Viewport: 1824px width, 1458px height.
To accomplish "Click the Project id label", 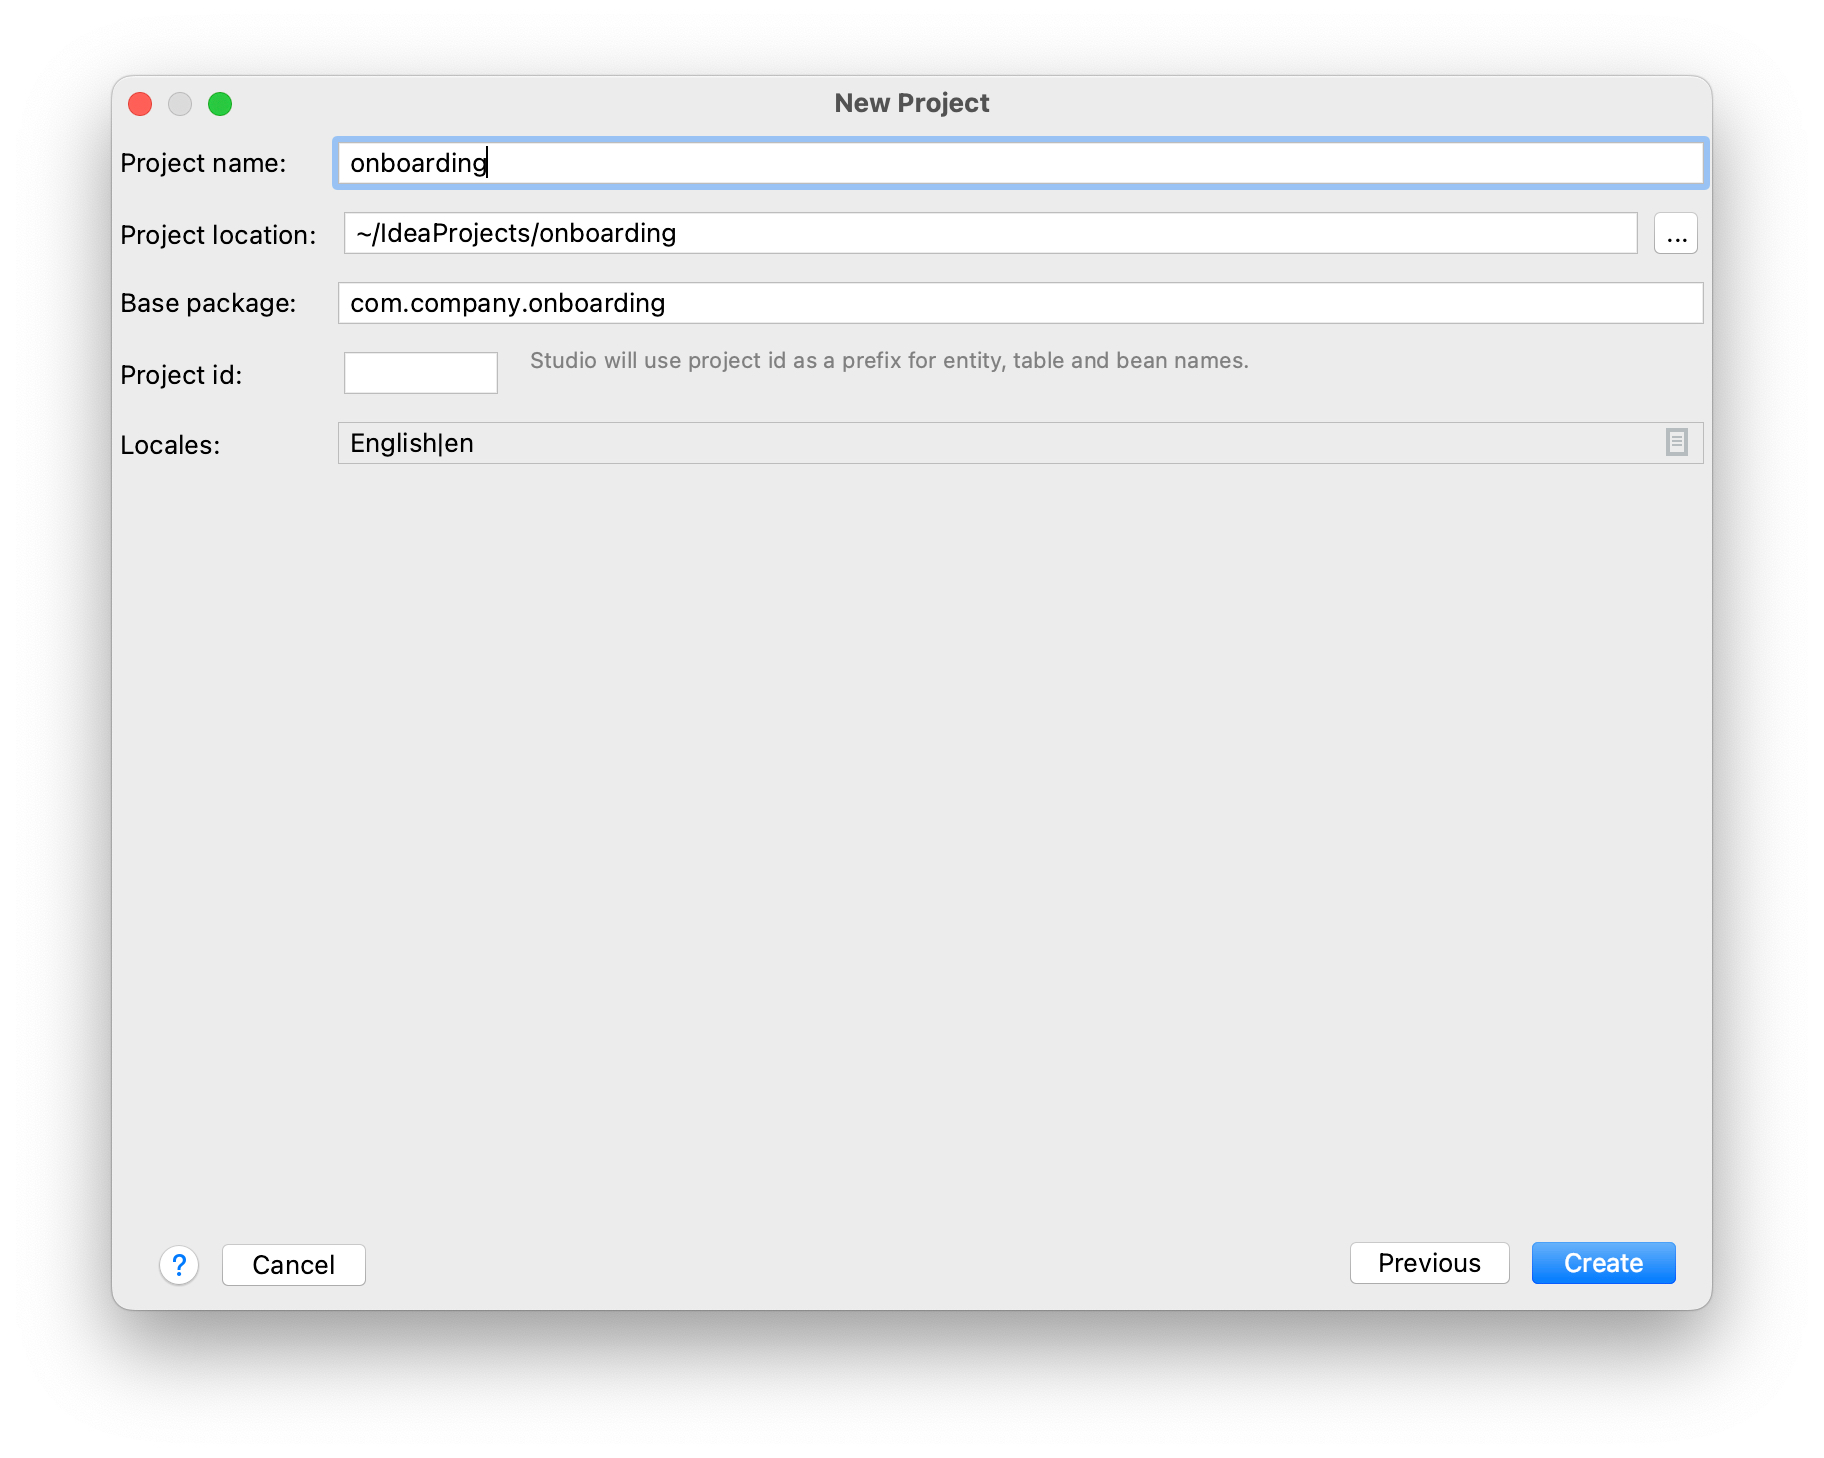I will 181,375.
